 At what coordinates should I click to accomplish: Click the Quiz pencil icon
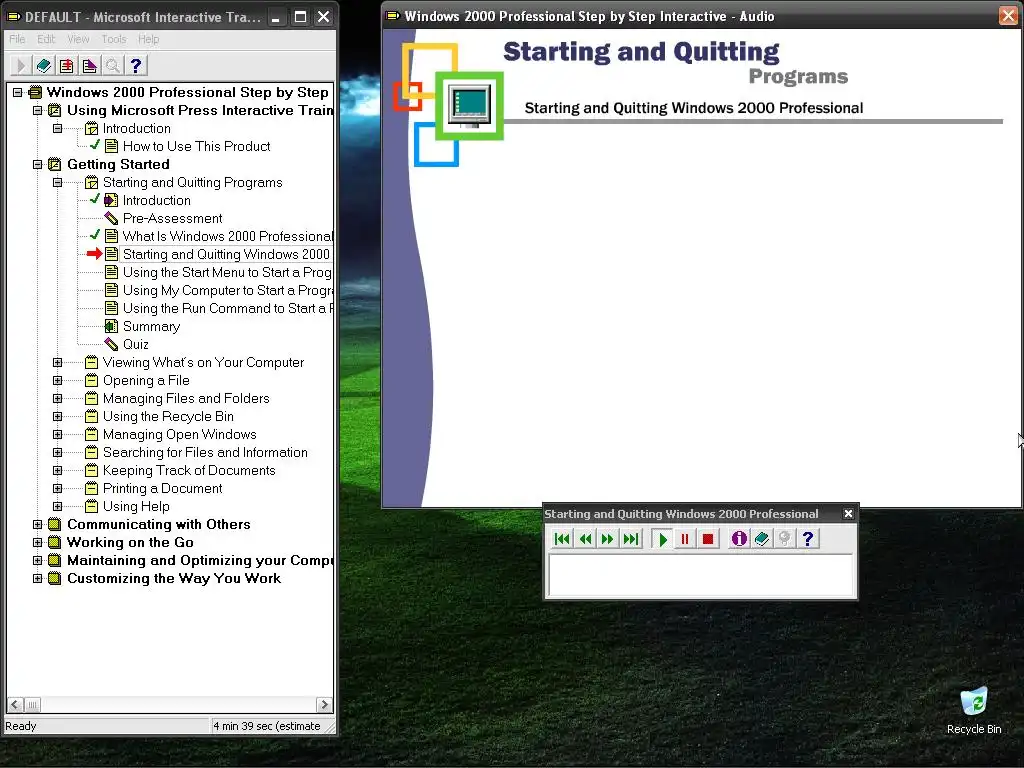pos(112,344)
